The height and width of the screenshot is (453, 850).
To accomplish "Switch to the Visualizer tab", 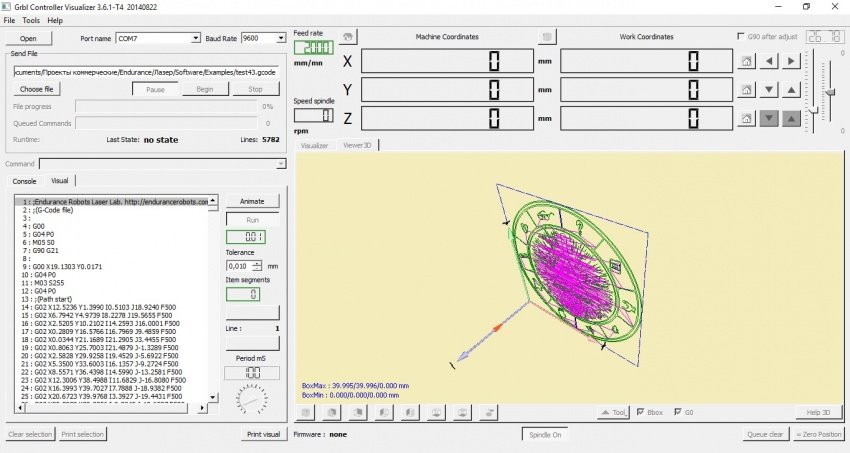I will (314, 146).
